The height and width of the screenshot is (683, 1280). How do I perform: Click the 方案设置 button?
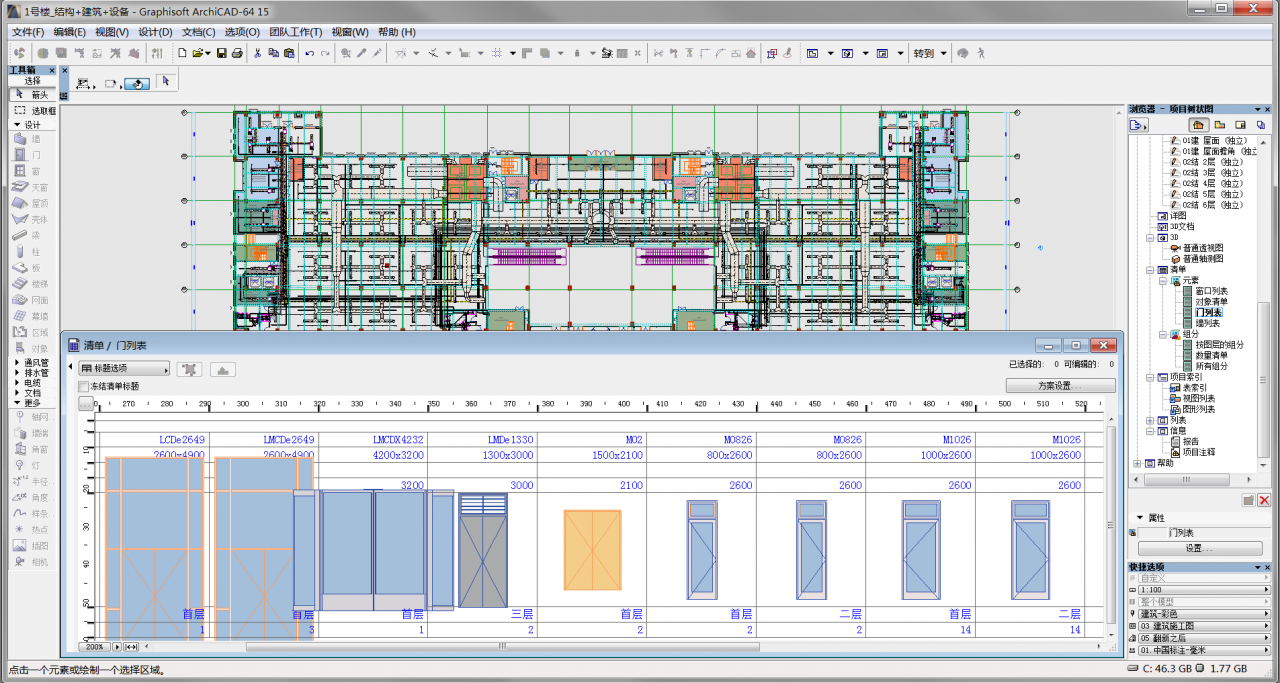click(1060, 385)
